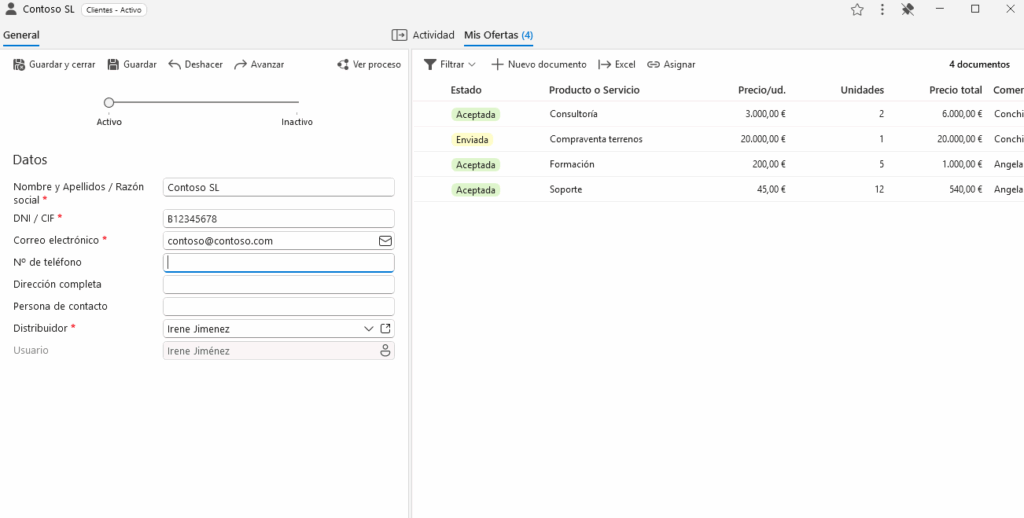
Task: Click Nuevo documento button
Action: click(539, 65)
